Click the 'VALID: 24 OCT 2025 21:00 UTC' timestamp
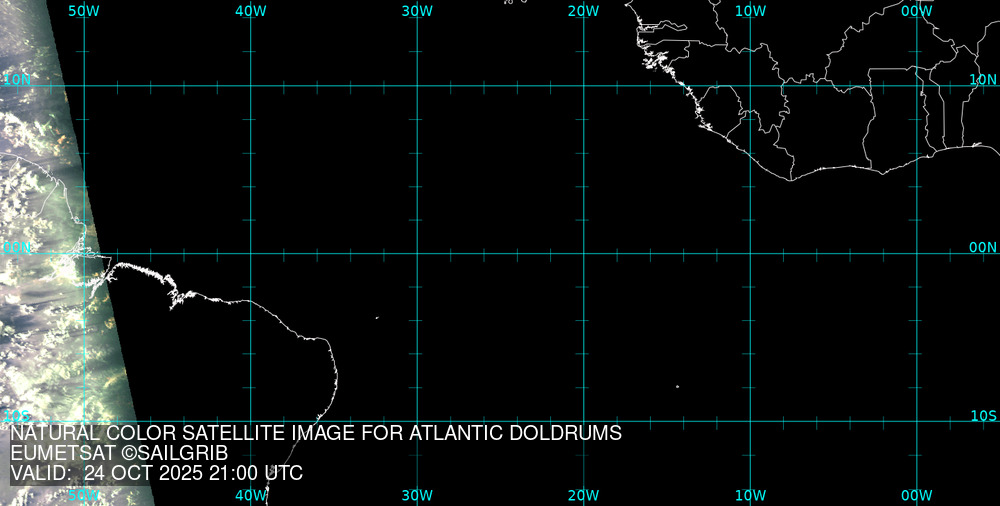This screenshot has width=1000, height=506. 156,473
